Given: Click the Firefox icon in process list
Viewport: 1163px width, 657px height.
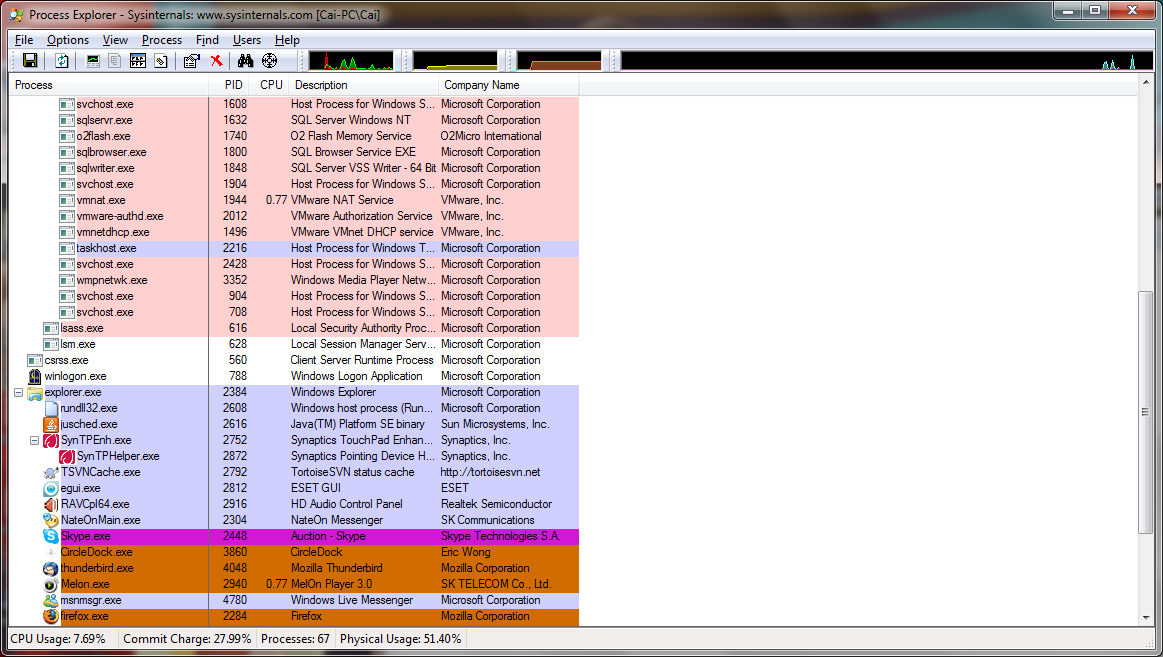Looking at the screenshot, I should 51,616.
